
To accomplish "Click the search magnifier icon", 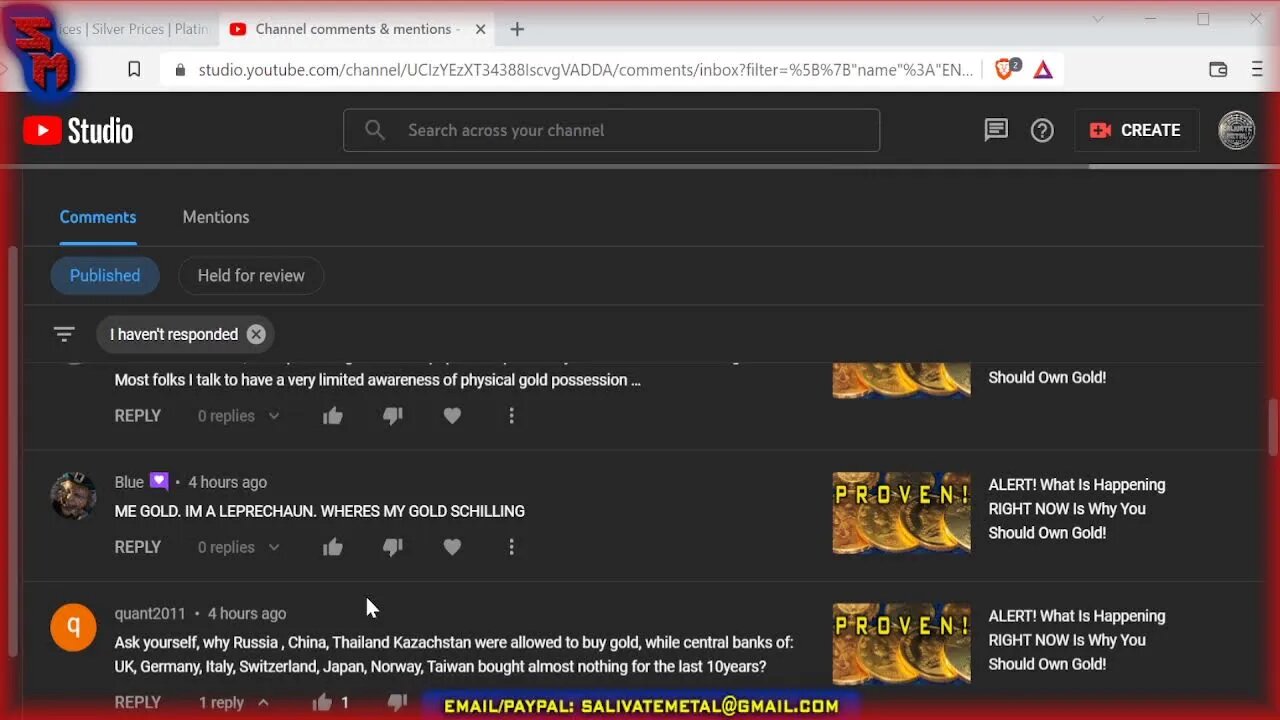I will 375,130.
